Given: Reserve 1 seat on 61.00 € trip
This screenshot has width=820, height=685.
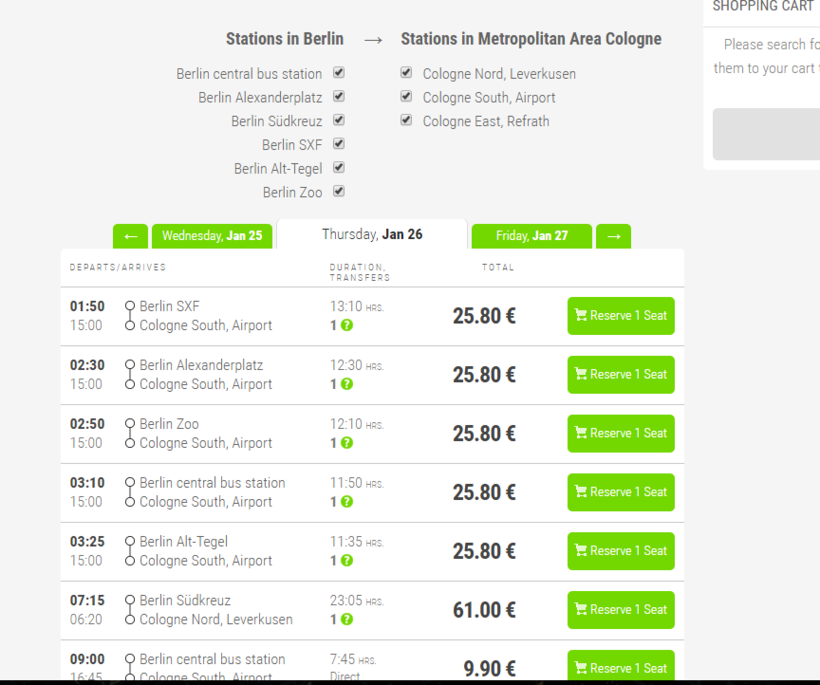Looking at the screenshot, I should point(621,610).
